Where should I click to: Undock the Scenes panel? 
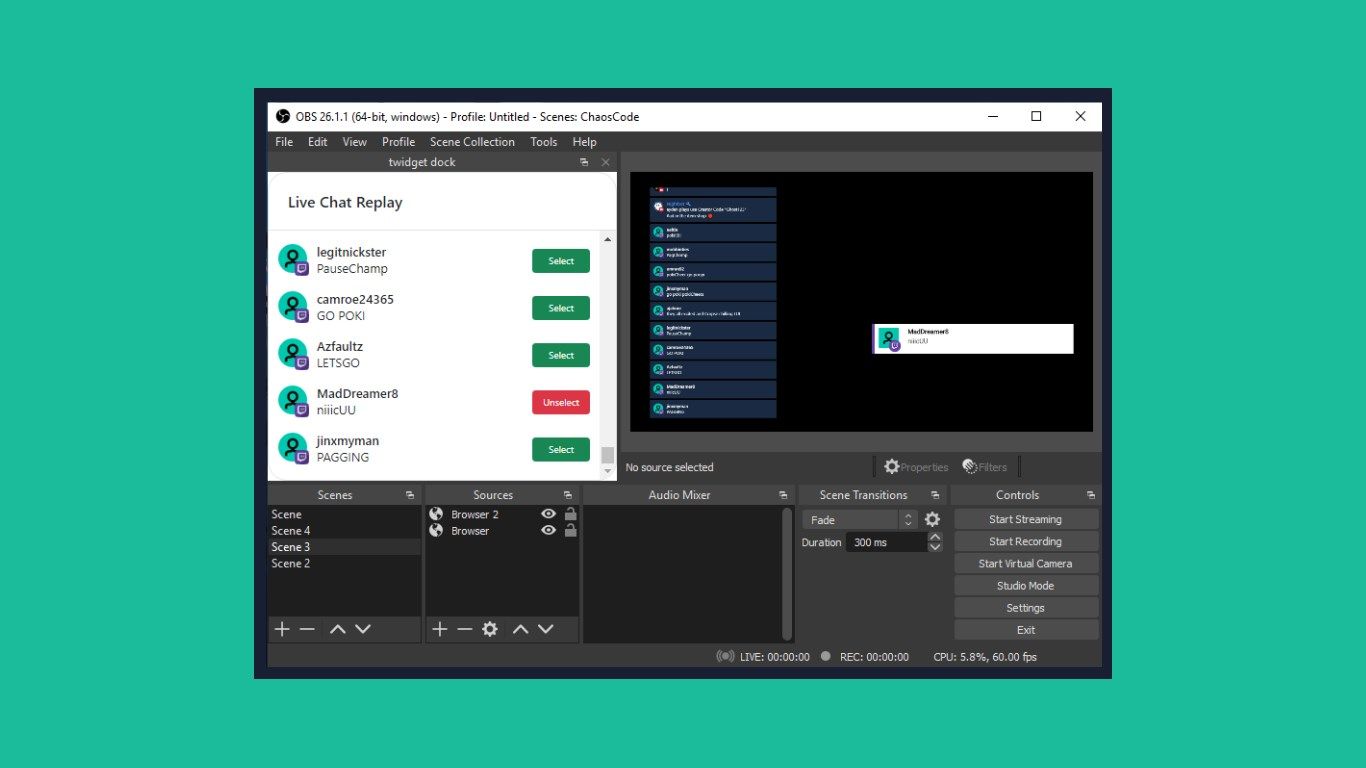pyautogui.click(x=410, y=495)
